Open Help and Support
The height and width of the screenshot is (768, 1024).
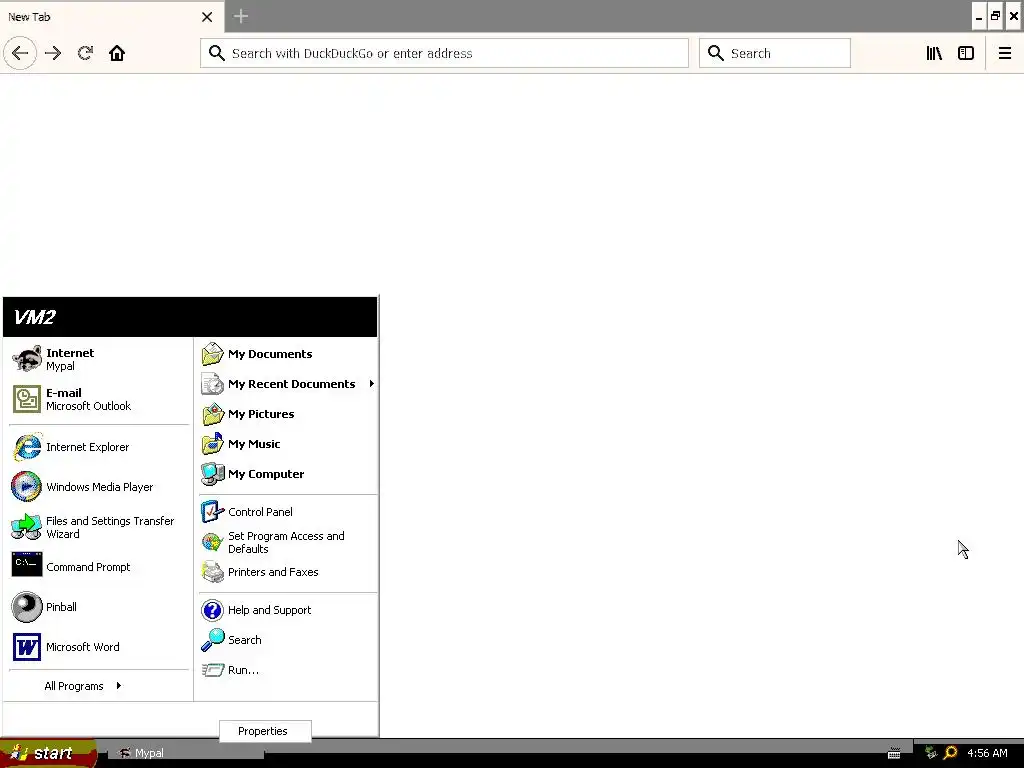tap(287, 610)
